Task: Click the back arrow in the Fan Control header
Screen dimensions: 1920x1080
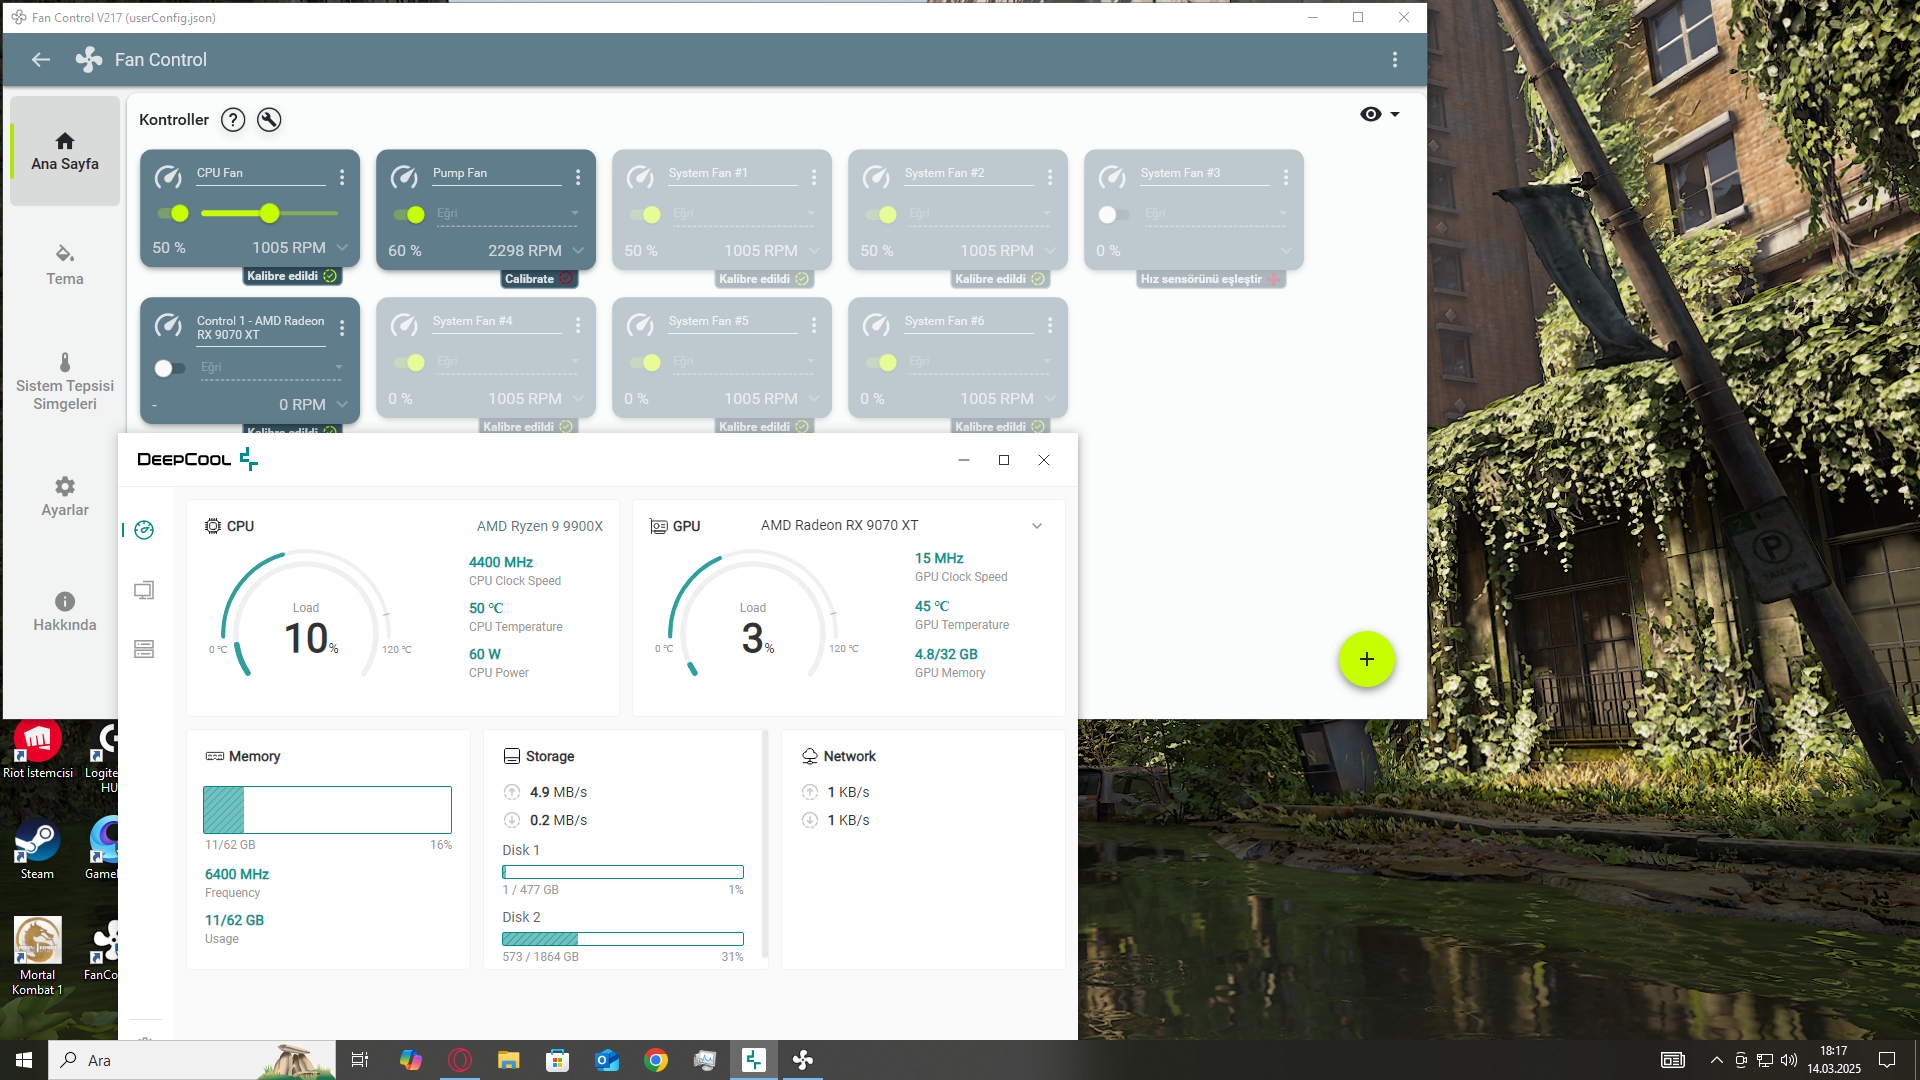Action: click(x=41, y=60)
